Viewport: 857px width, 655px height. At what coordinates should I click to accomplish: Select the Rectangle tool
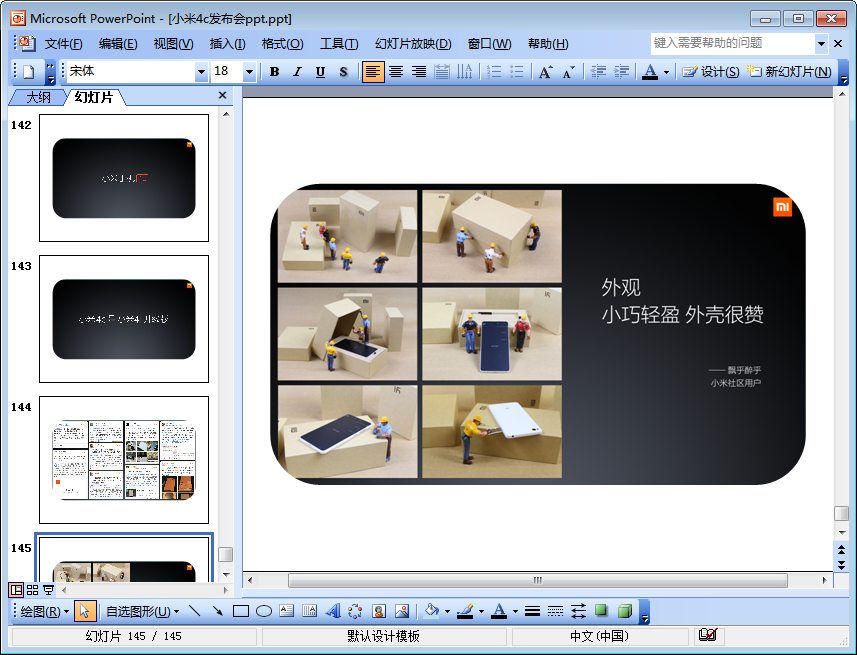click(240, 611)
